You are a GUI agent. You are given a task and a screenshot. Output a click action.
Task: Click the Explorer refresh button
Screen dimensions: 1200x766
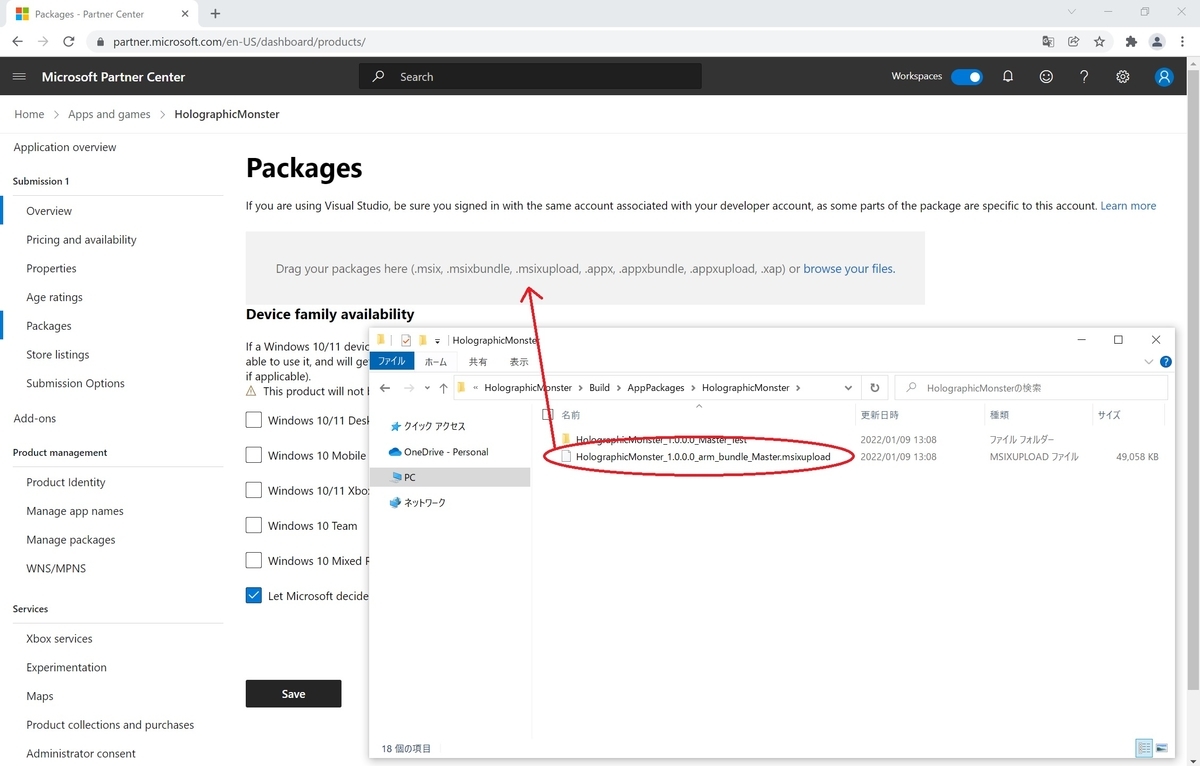pyautogui.click(x=875, y=388)
